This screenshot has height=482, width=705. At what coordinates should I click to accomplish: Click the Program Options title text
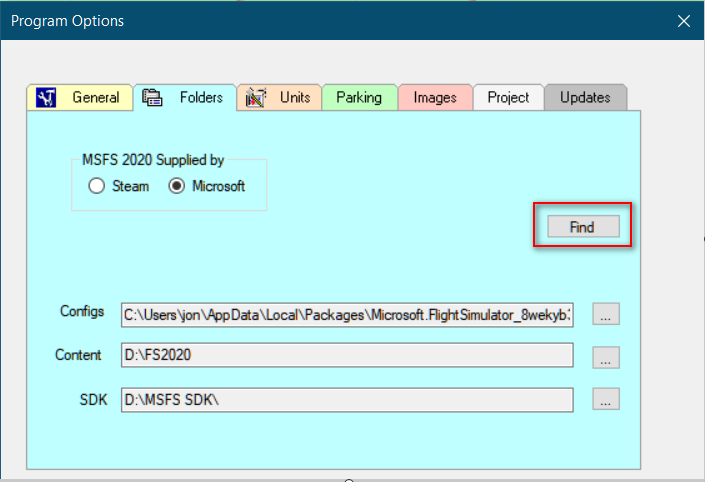click(67, 21)
